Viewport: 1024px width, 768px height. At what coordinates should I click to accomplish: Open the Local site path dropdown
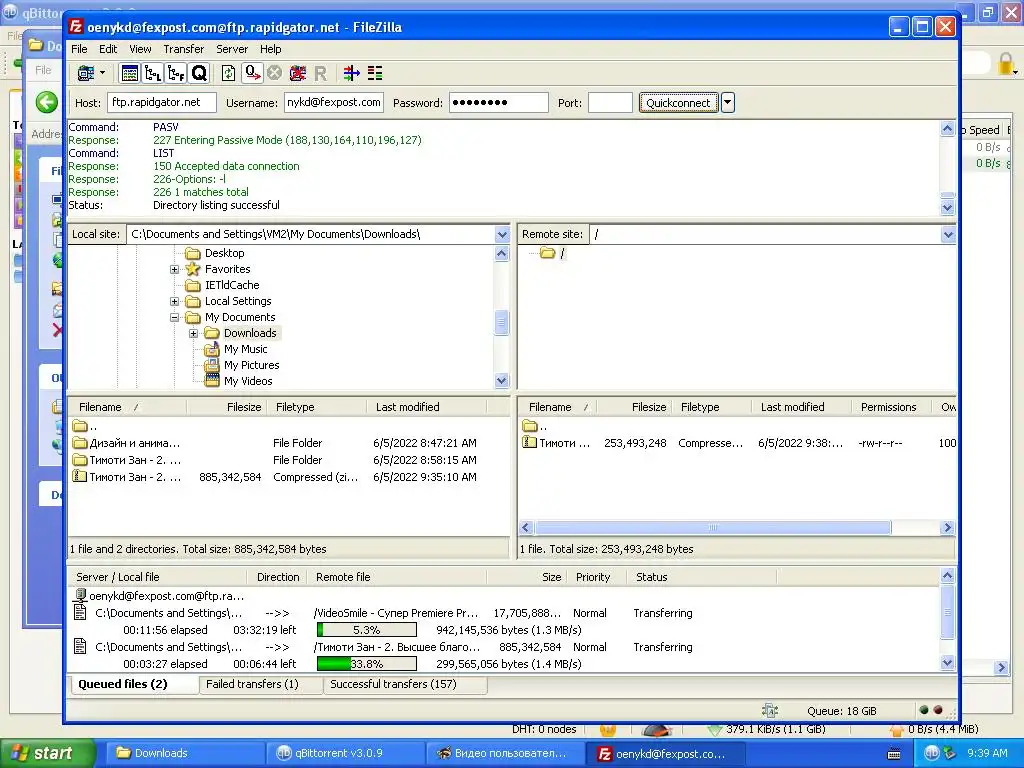pyautogui.click(x=502, y=234)
